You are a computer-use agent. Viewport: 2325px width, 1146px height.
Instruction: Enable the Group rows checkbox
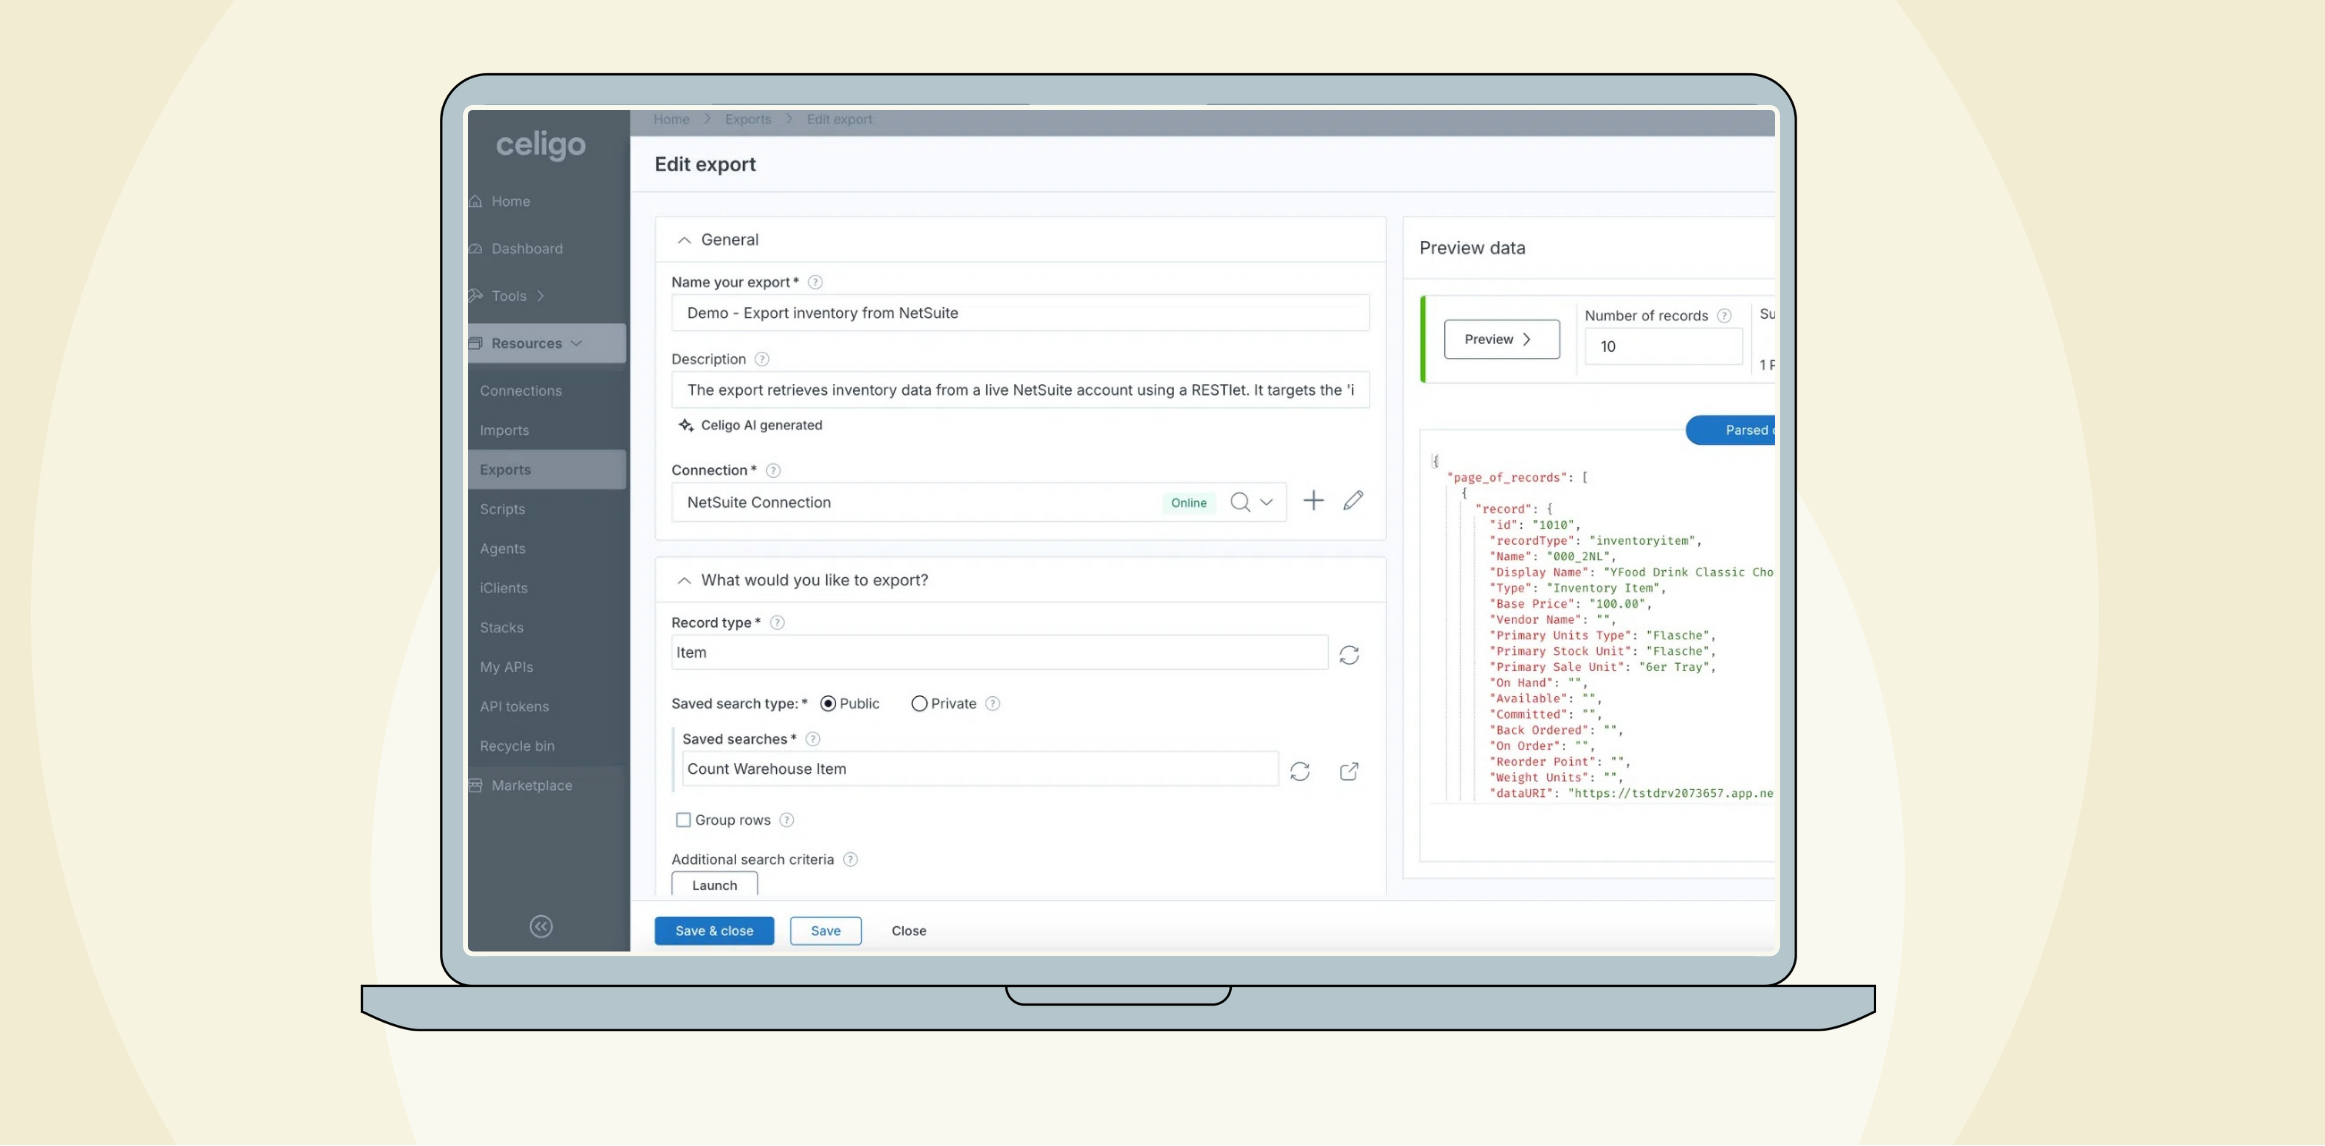[x=684, y=821]
